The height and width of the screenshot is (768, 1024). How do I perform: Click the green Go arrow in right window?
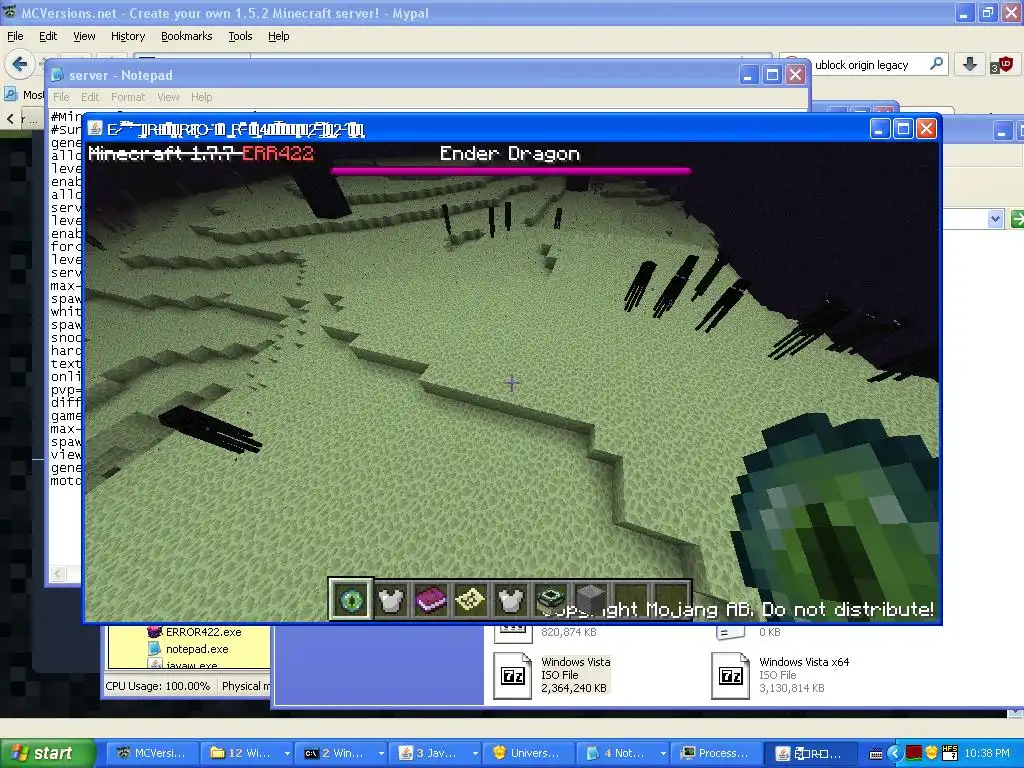tap(1017, 219)
